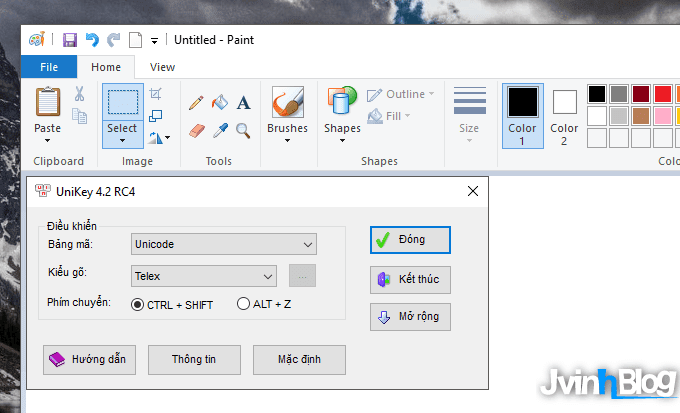
Task: Open the File menu in Paint
Action: click(x=49, y=67)
